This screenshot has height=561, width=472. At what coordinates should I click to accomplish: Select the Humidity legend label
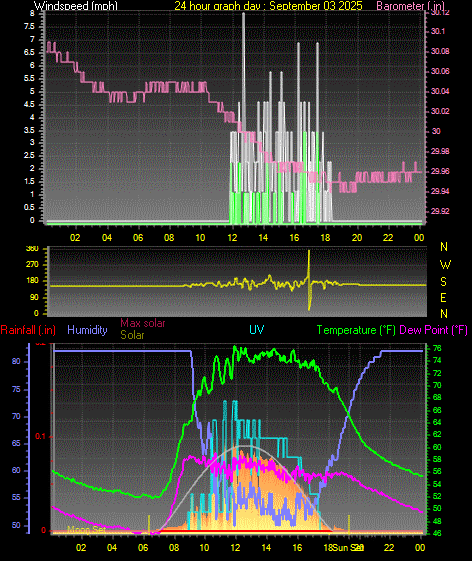click(87, 330)
